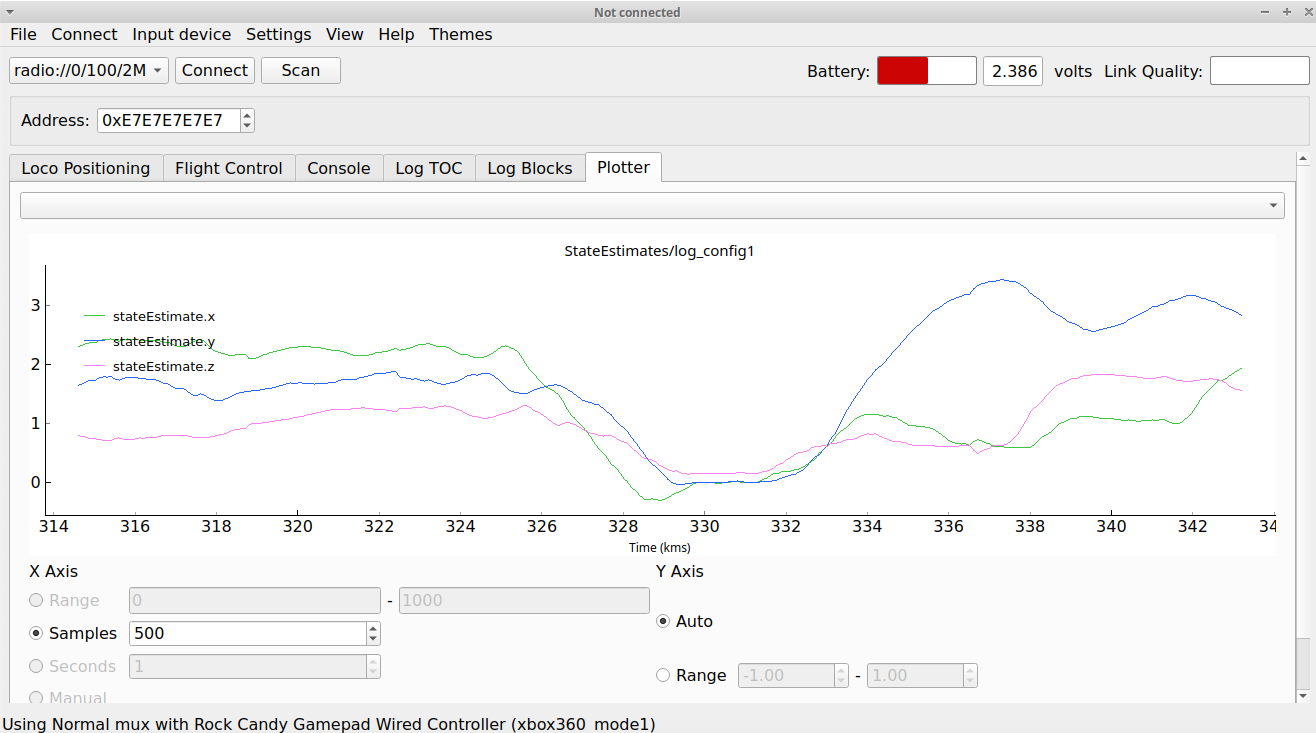This screenshot has width=1316, height=733.
Task: Open the Themes menu
Action: [x=460, y=34]
